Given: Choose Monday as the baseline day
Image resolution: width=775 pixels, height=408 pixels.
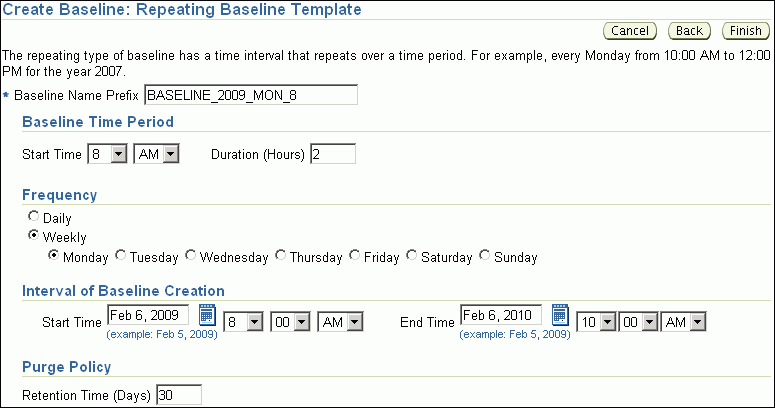Looking at the screenshot, I should [55, 257].
